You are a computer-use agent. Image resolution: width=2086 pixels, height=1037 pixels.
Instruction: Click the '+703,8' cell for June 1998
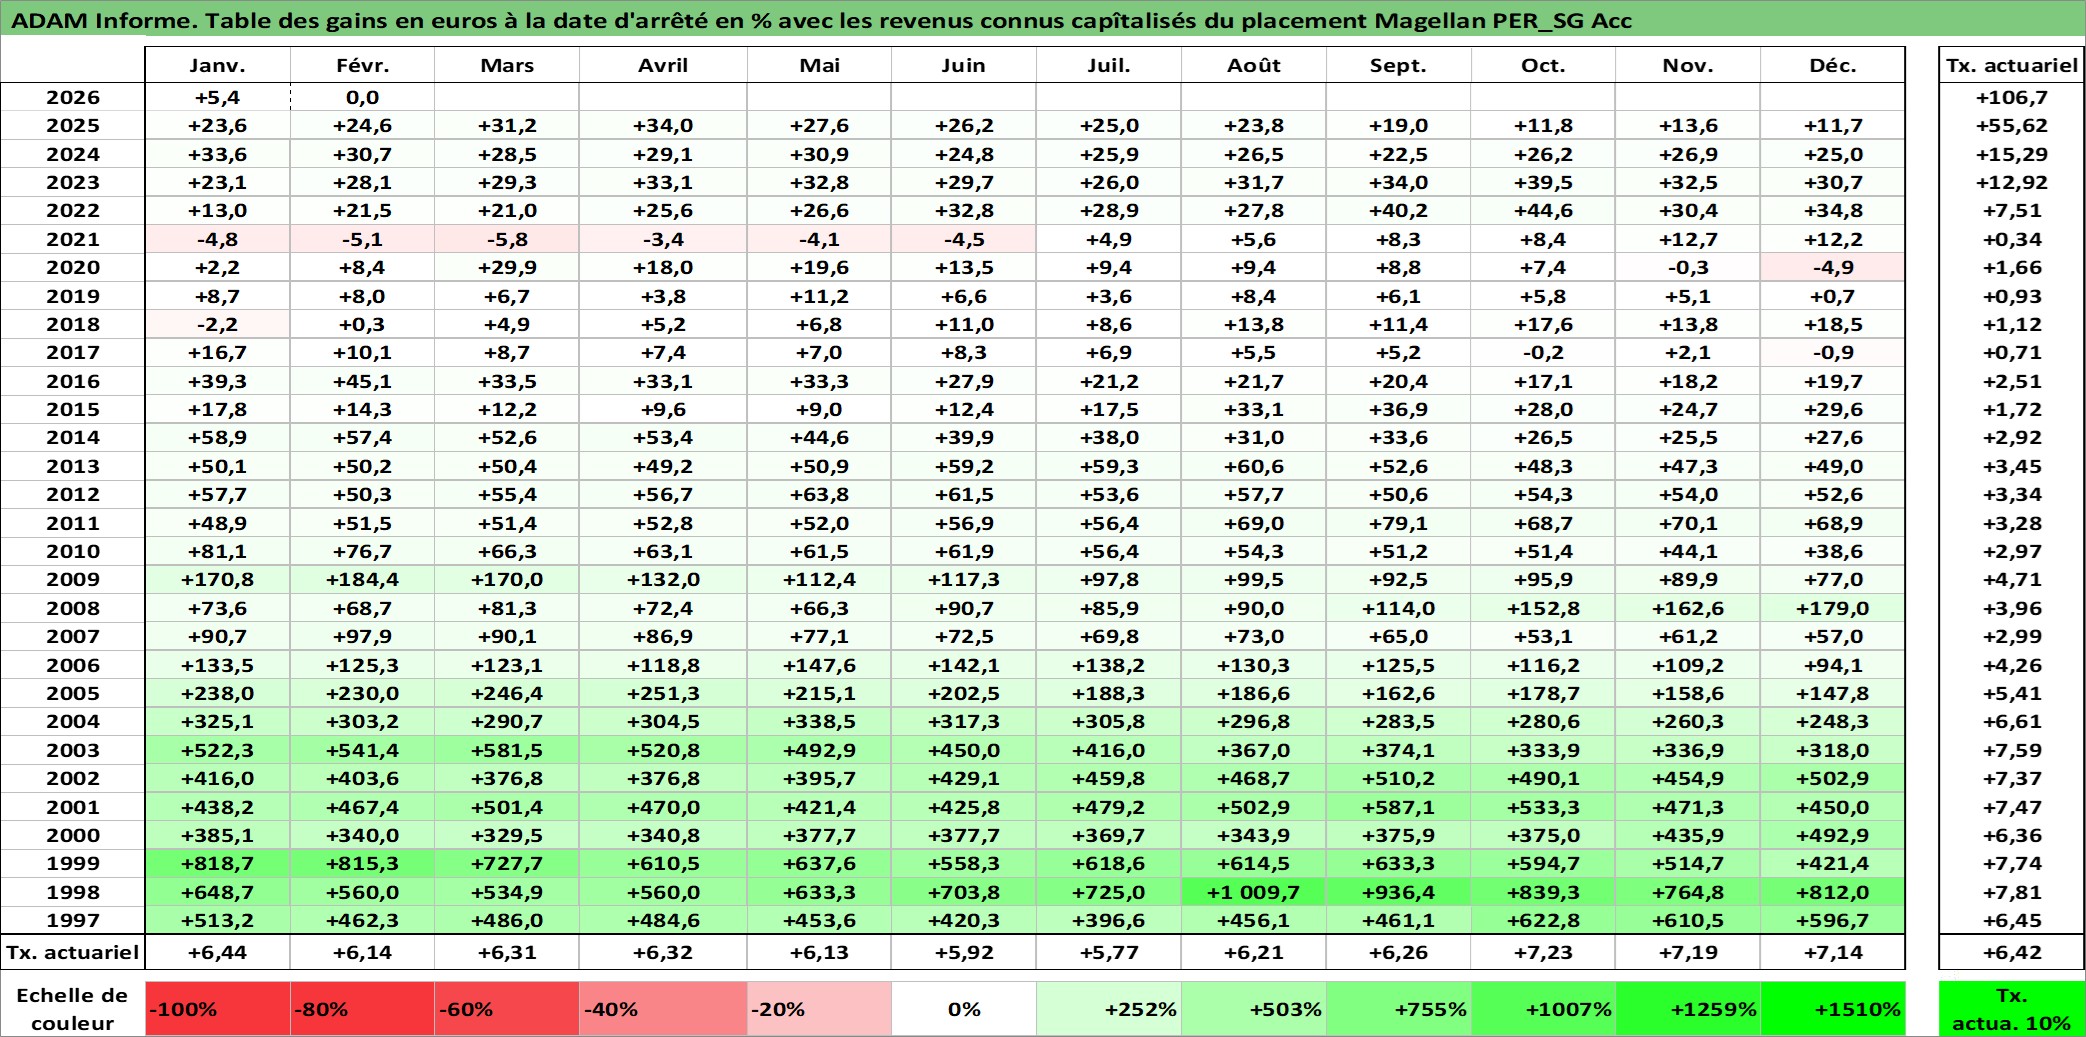tap(963, 893)
